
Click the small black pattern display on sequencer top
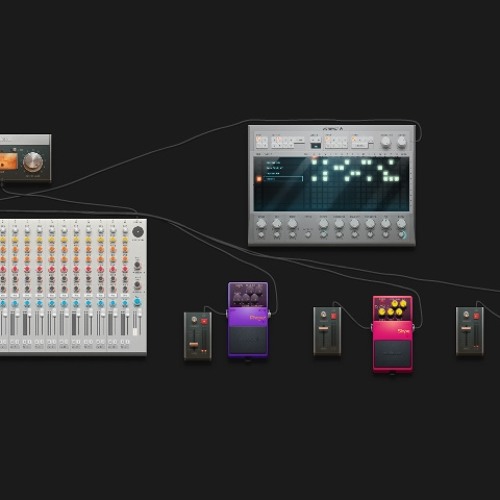pyautogui.click(x=315, y=146)
